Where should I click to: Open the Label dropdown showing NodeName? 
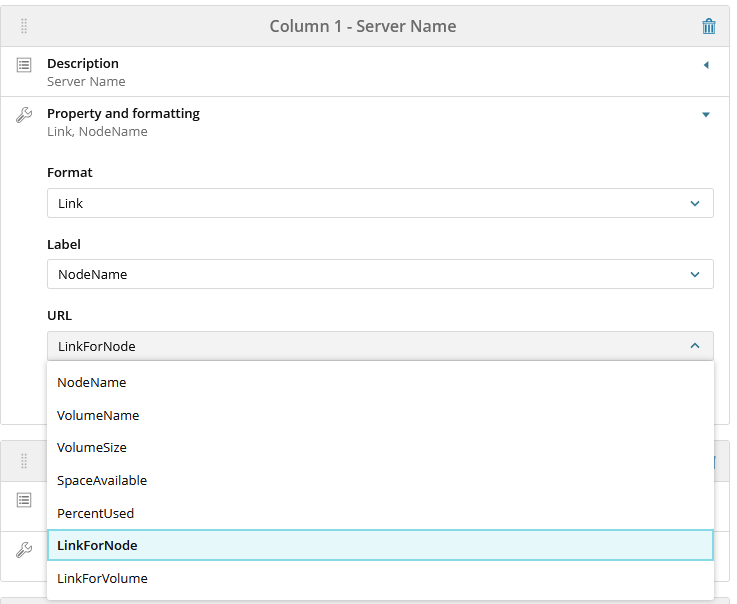coord(380,274)
